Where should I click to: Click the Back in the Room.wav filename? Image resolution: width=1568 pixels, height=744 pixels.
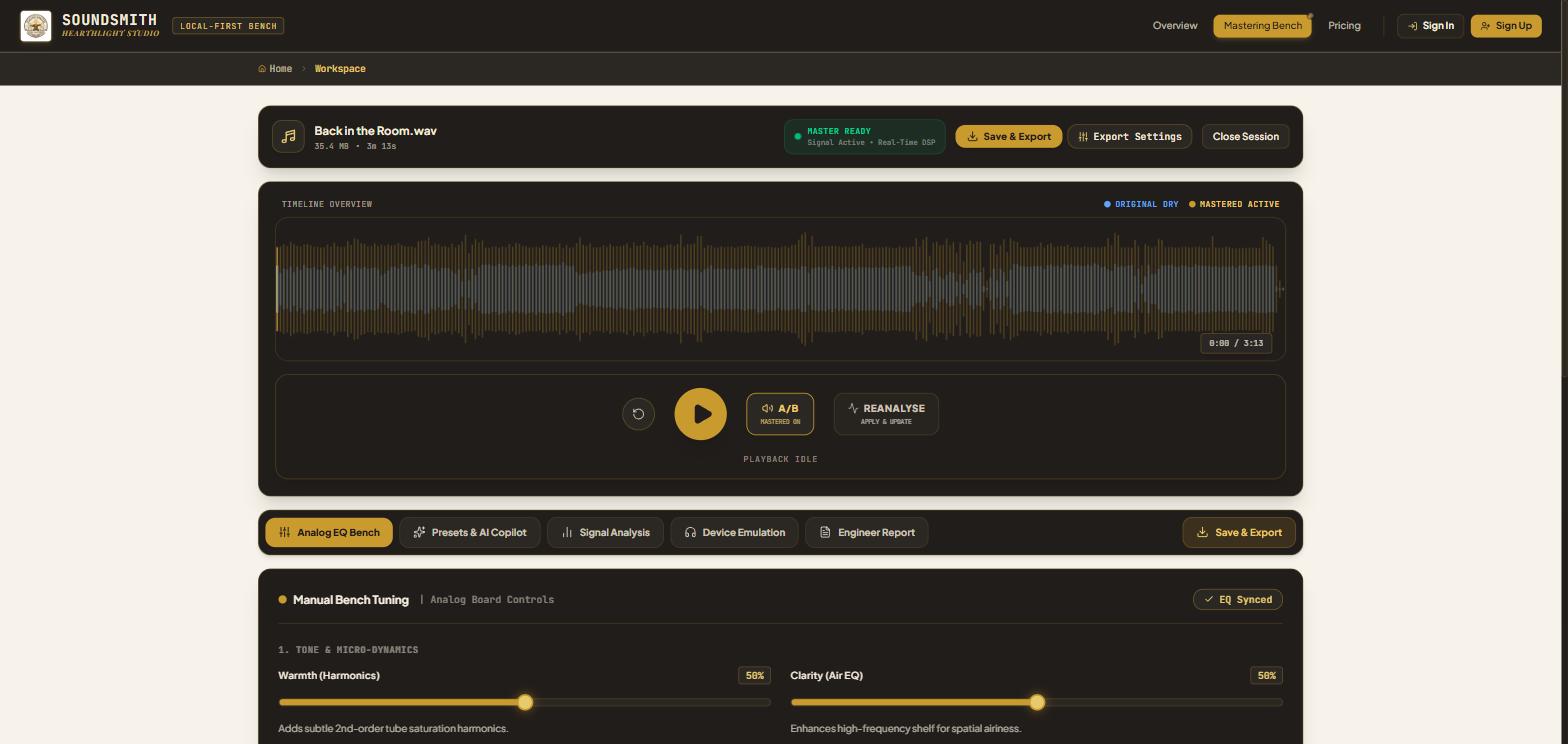(x=375, y=131)
